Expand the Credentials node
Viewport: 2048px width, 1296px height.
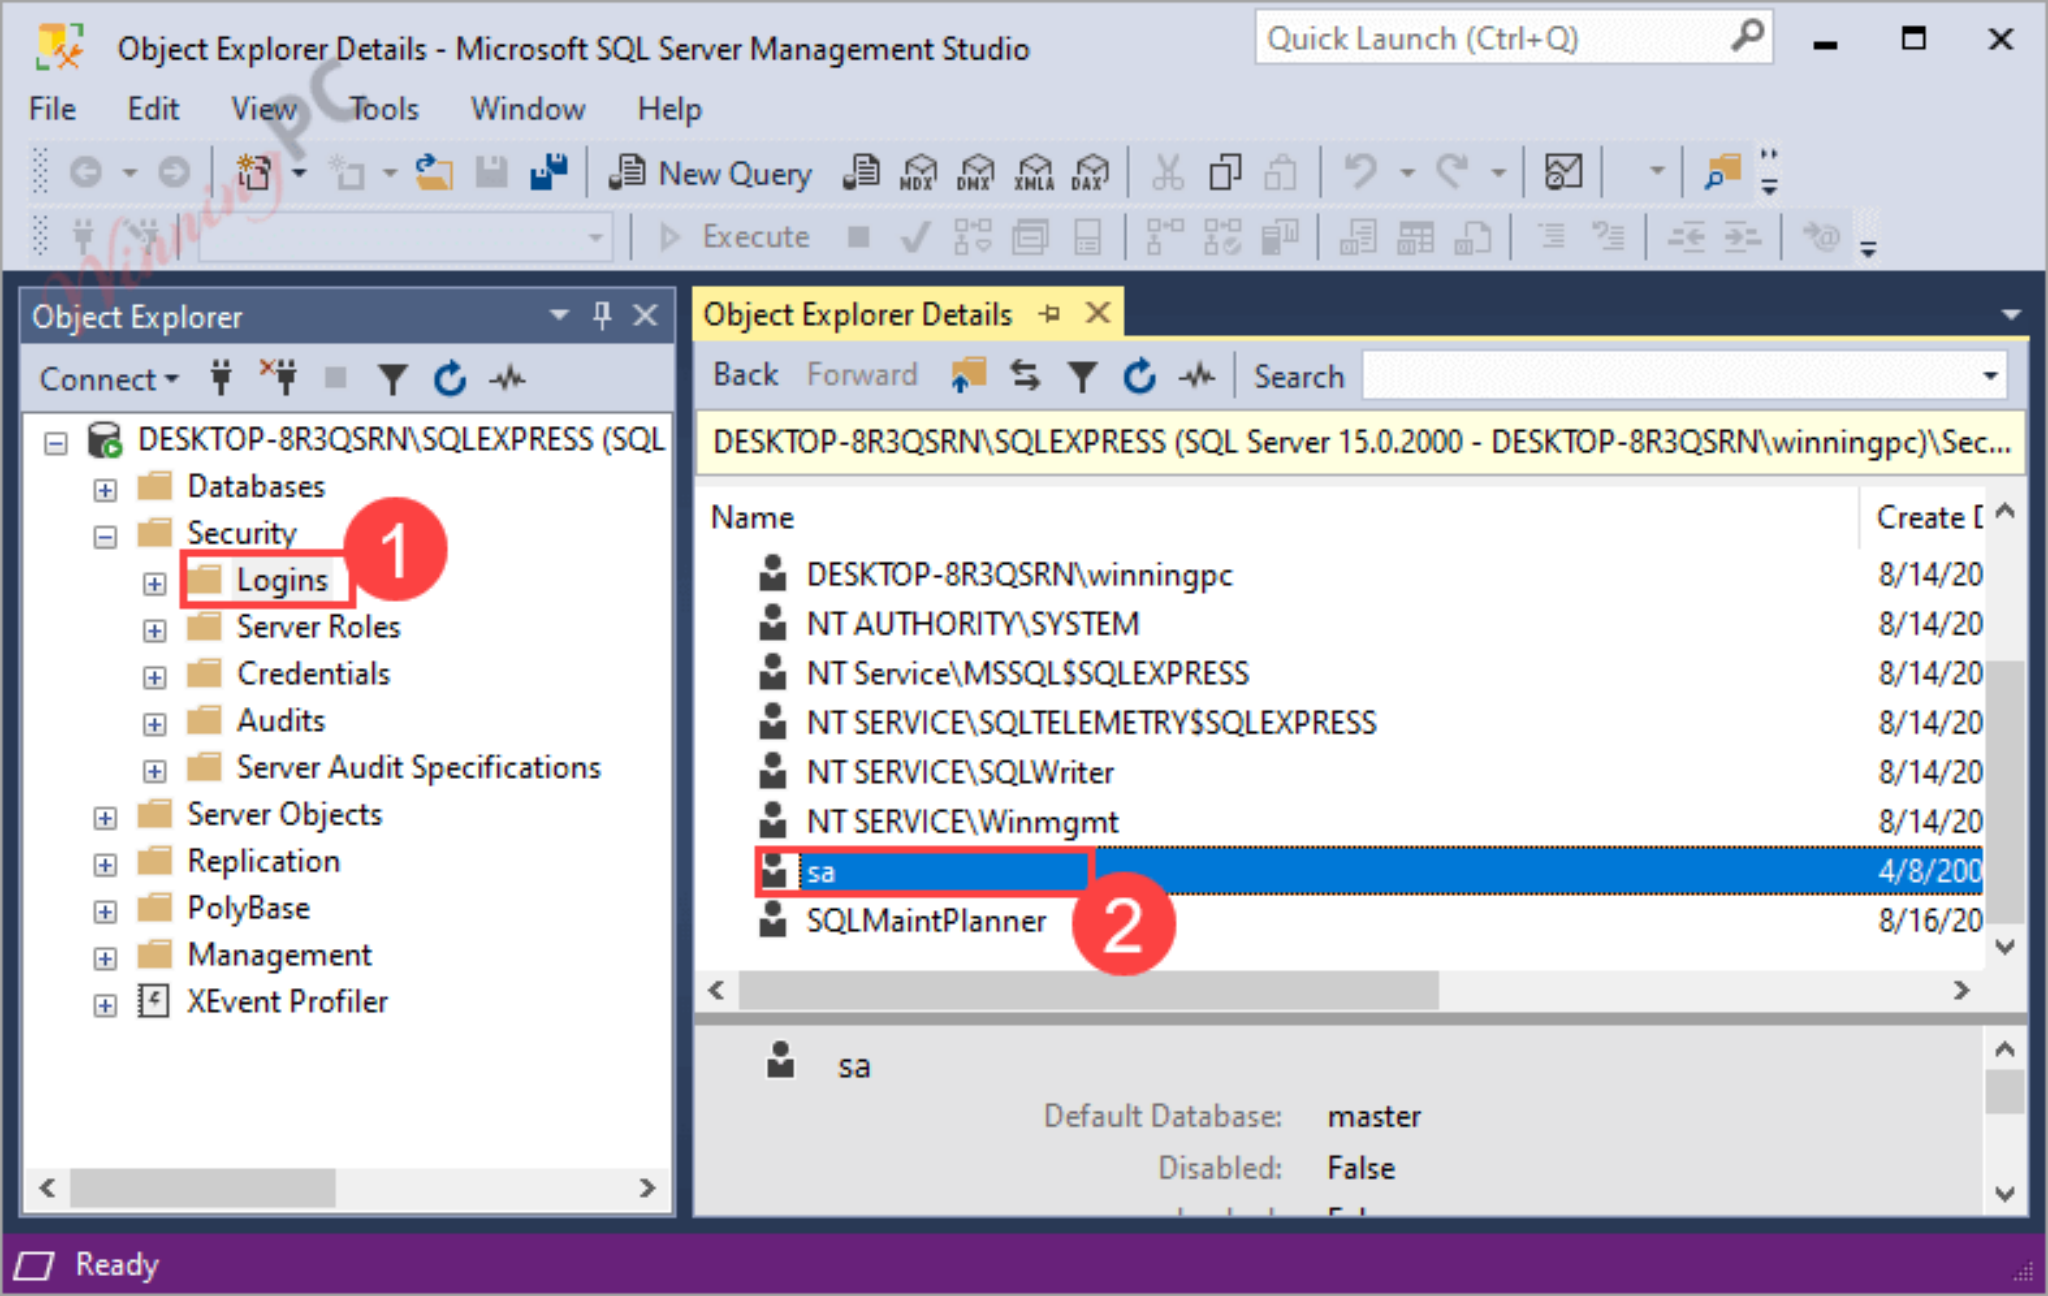point(154,677)
